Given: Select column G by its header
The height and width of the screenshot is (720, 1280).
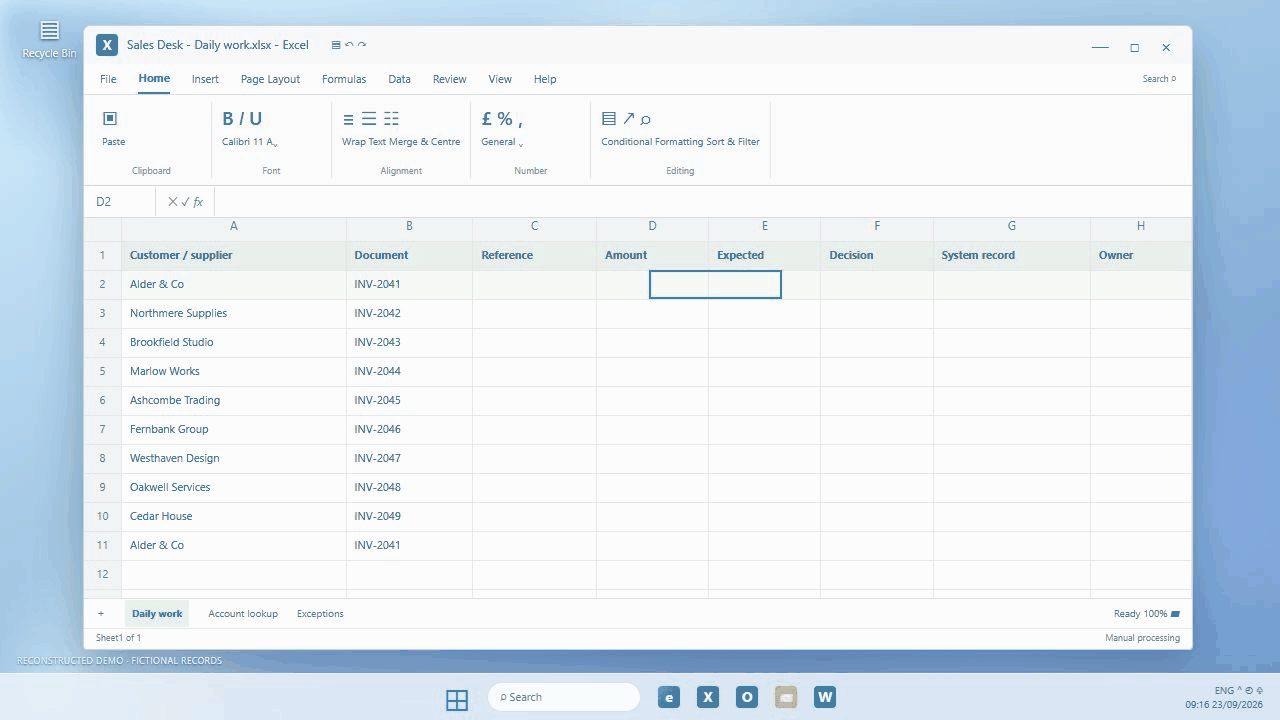Looking at the screenshot, I should 1012,227.
